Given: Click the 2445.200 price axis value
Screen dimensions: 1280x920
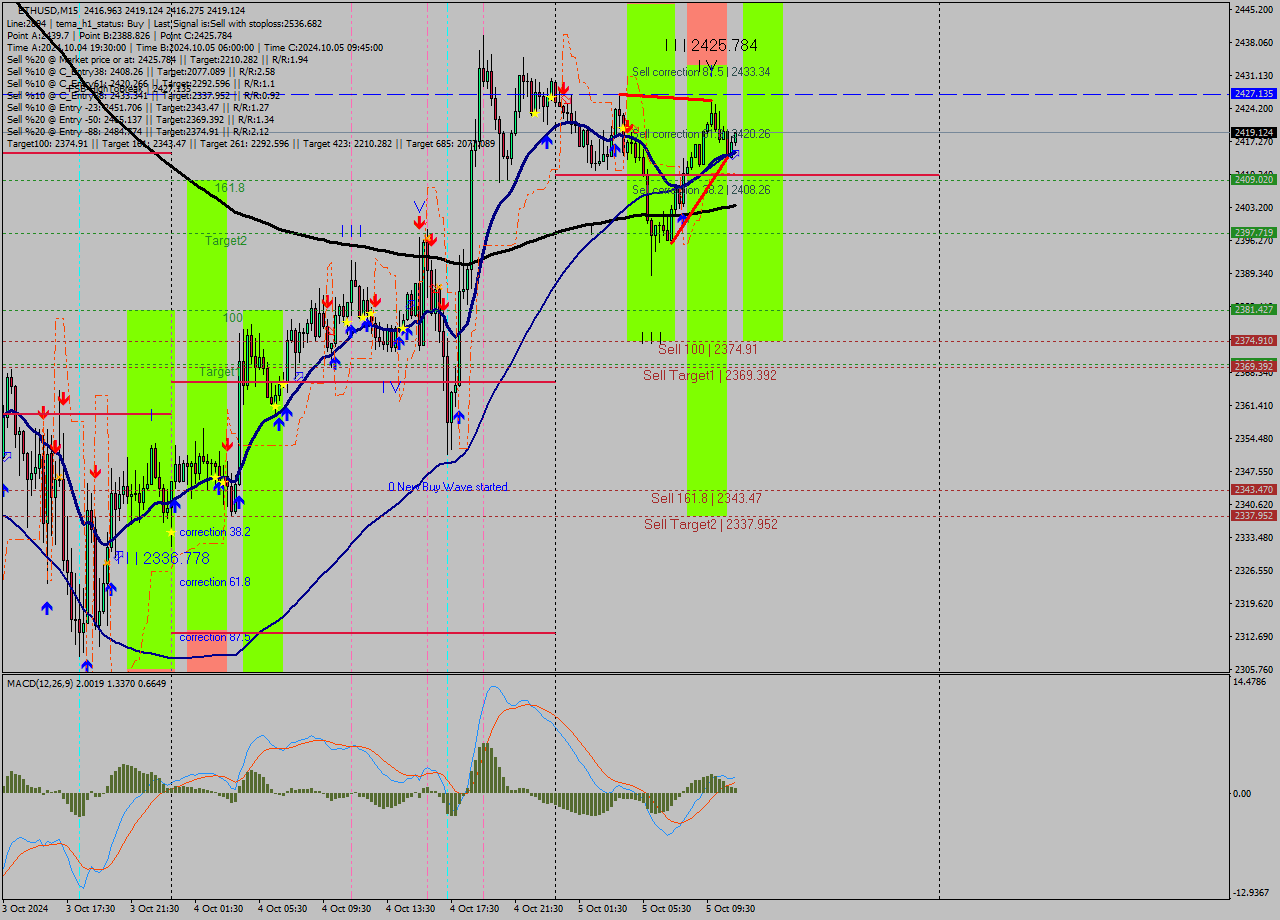Looking at the screenshot, I should 1253,9.
